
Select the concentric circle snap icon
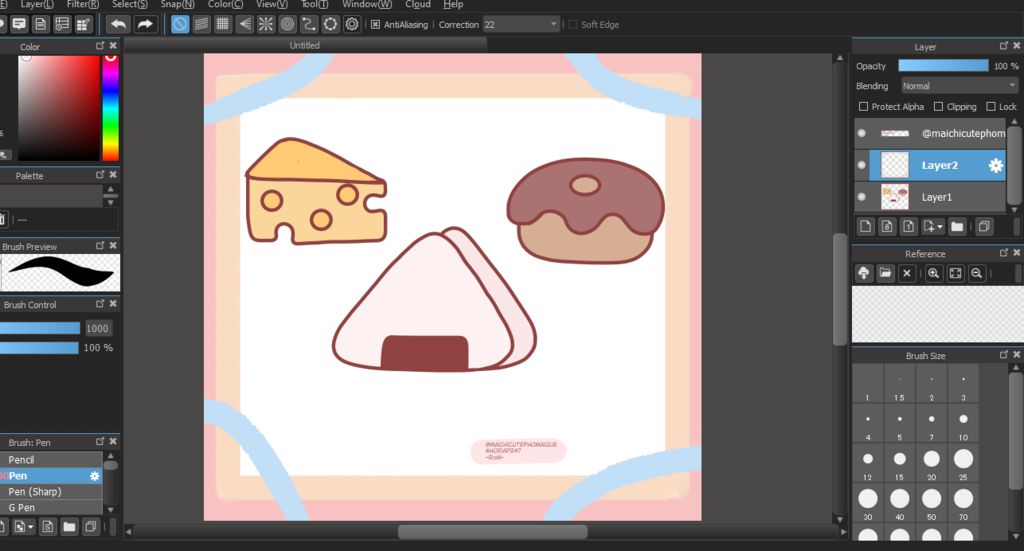(x=287, y=24)
